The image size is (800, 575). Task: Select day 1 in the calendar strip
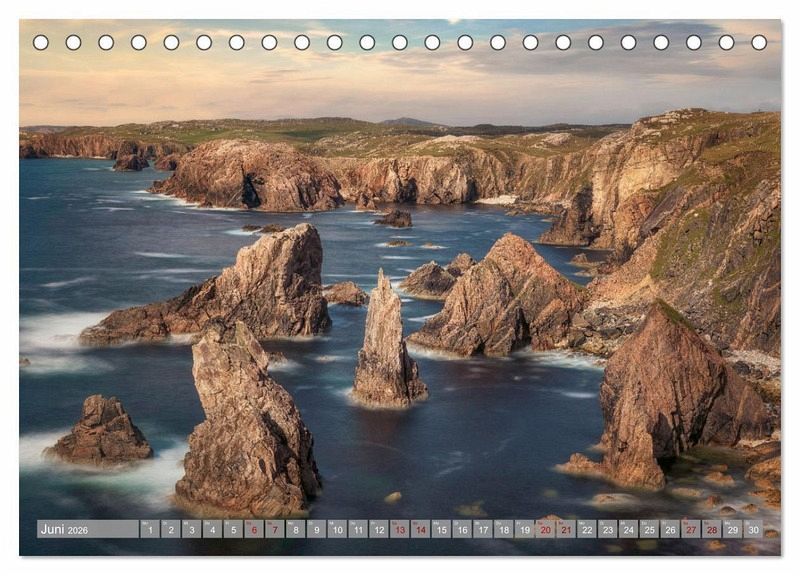pyautogui.click(x=150, y=529)
